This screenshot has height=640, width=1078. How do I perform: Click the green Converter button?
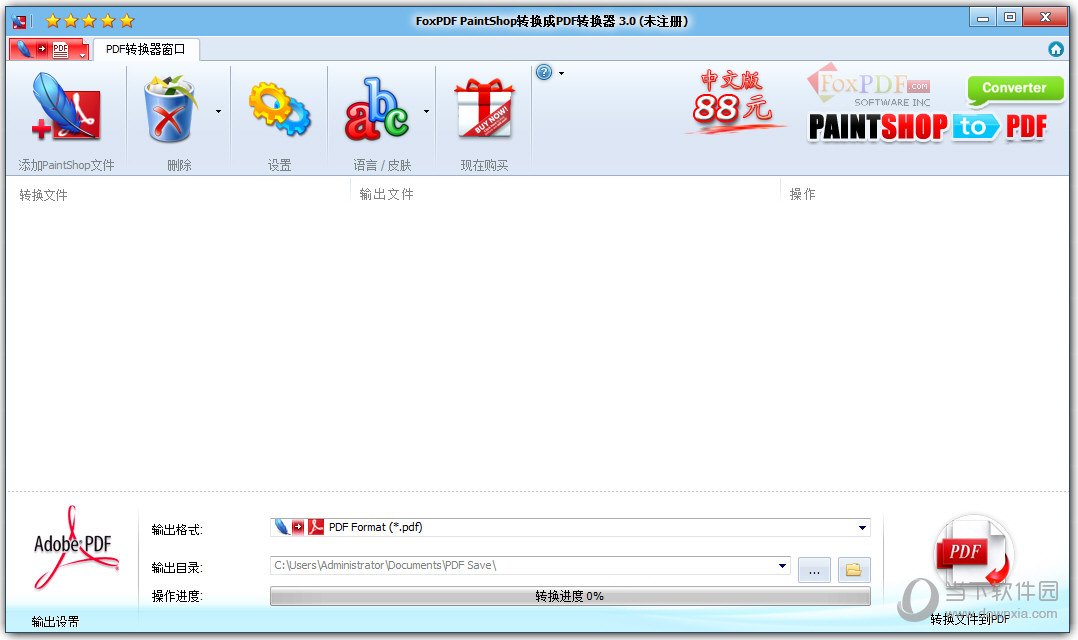(1015, 89)
